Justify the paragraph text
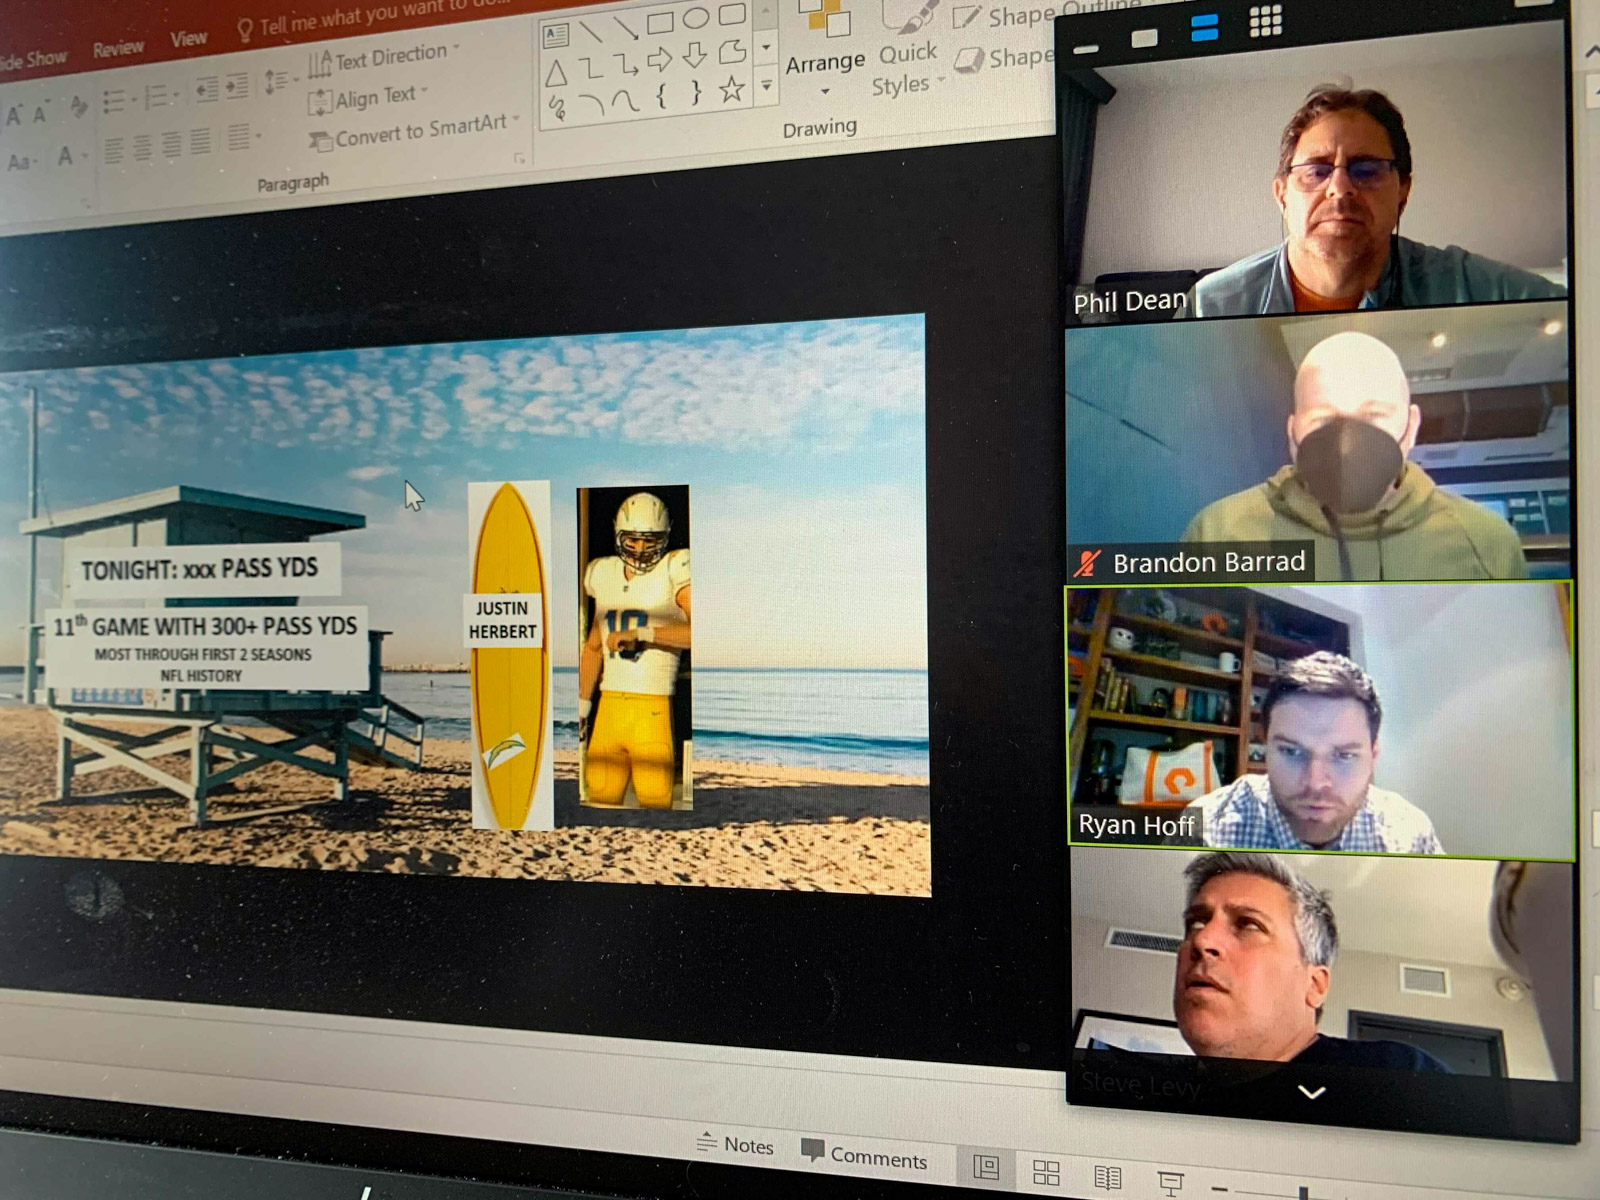This screenshot has height=1200, width=1600. pos(201,142)
